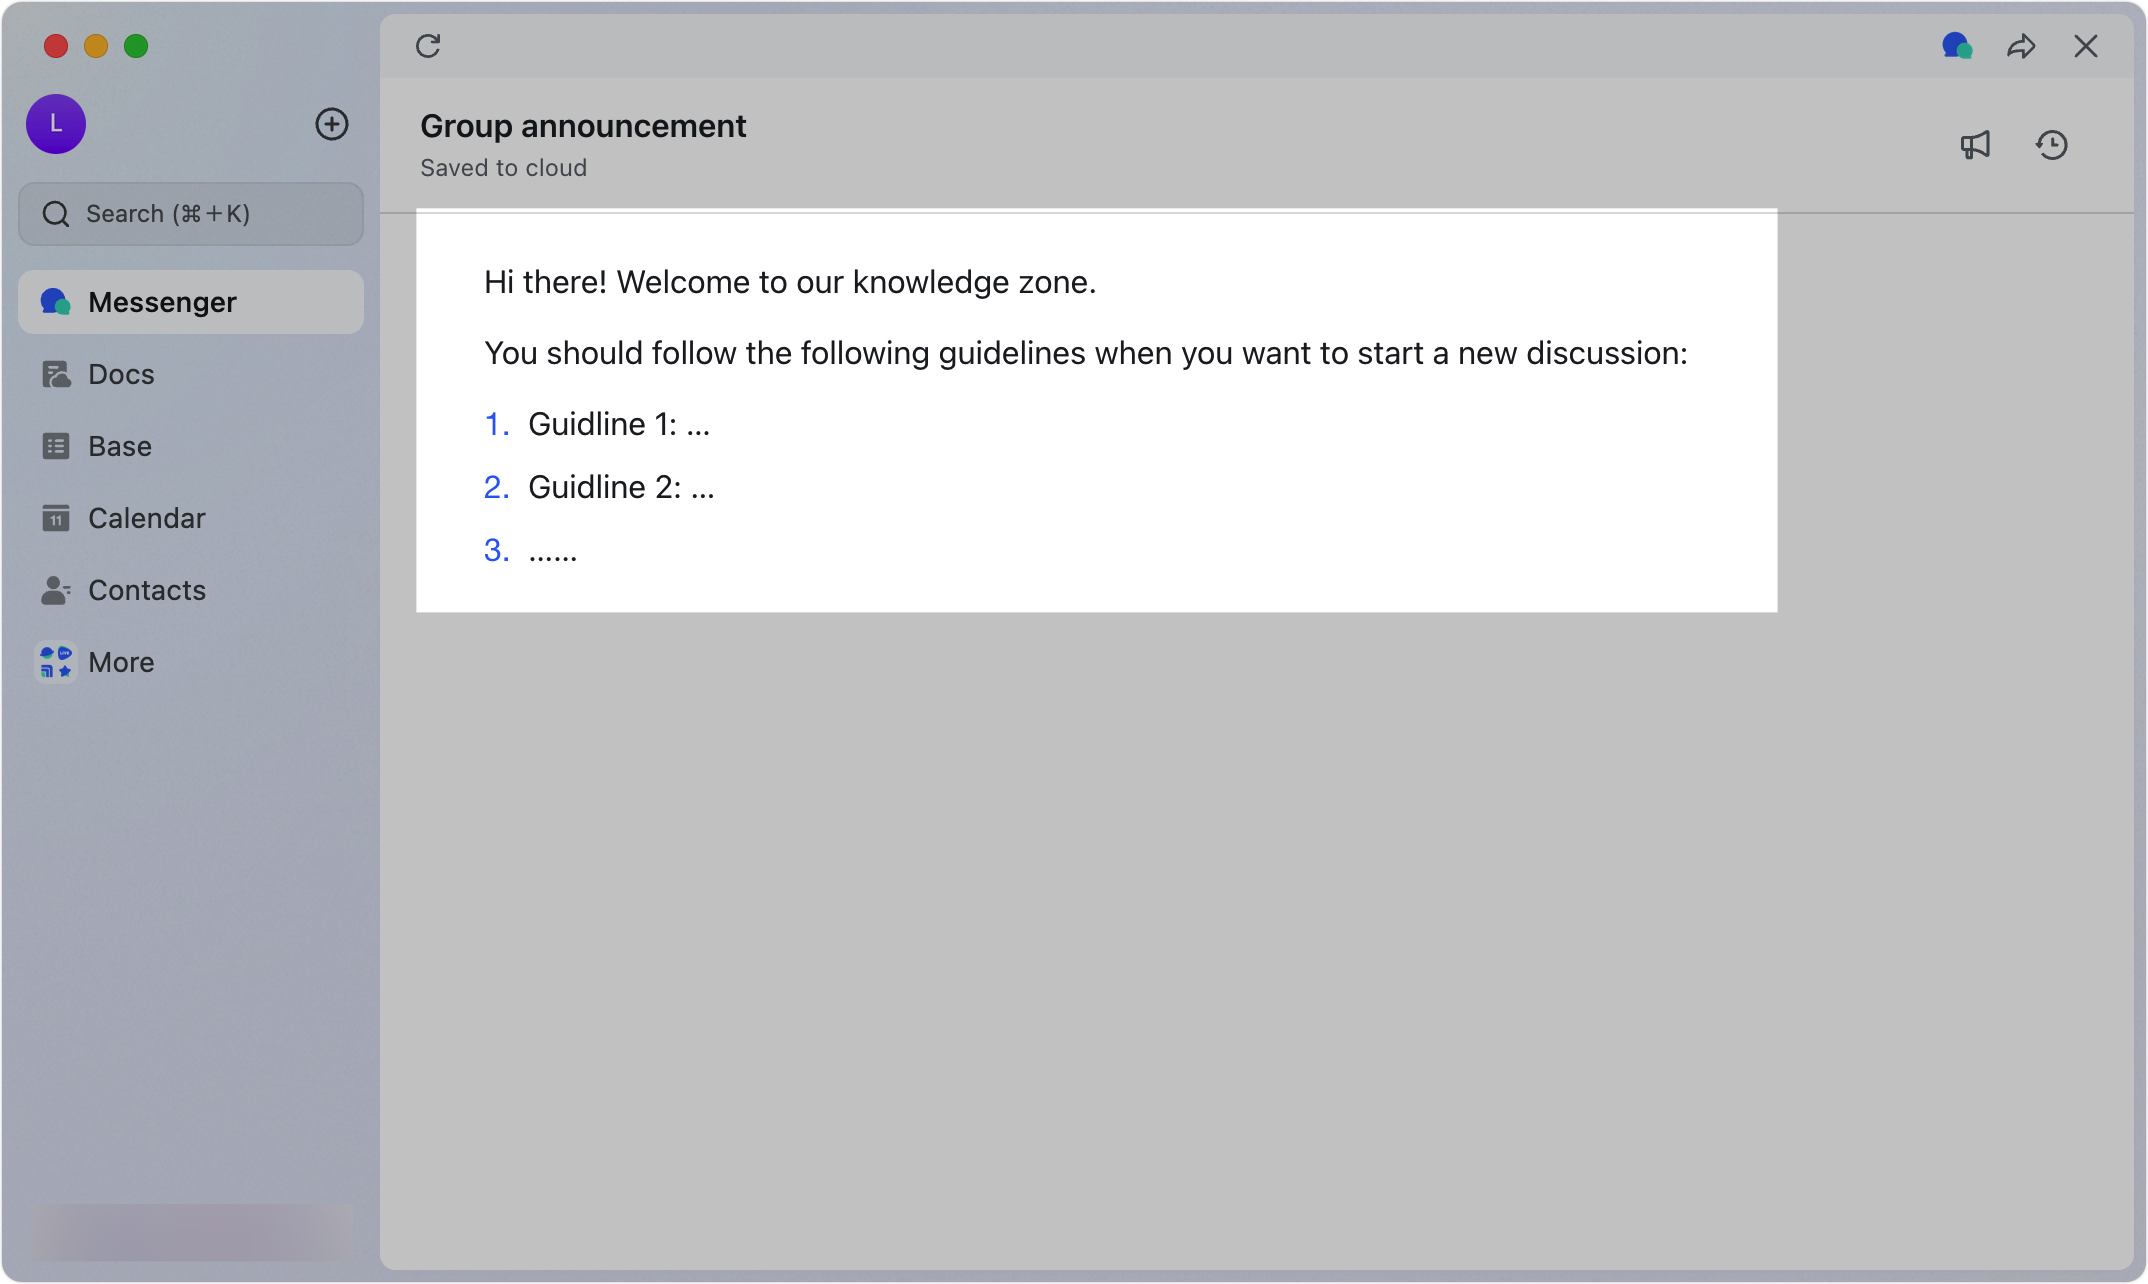
Task: Select the Group announcement title
Action: (583, 125)
